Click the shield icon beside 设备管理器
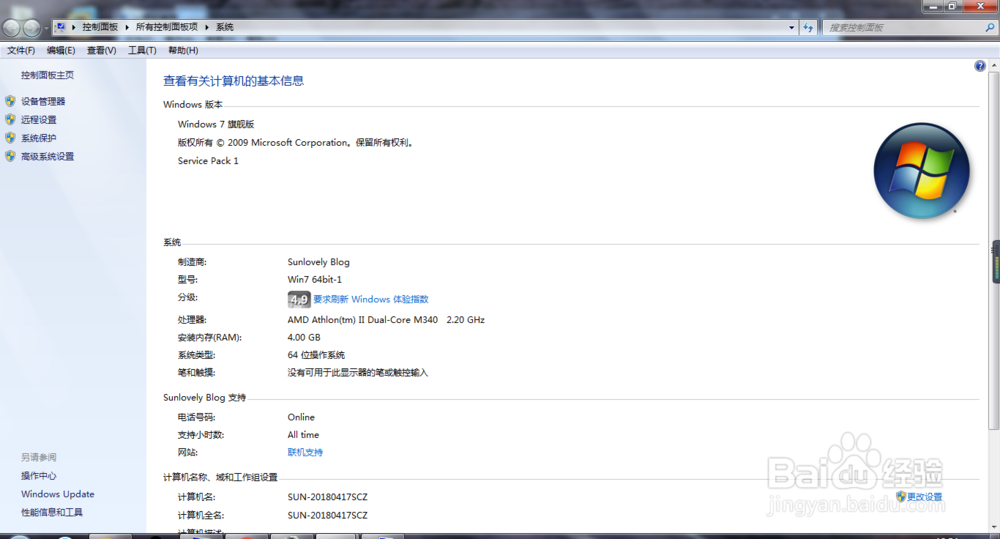The height and width of the screenshot is (539, 1000). (x=10, y=101)
